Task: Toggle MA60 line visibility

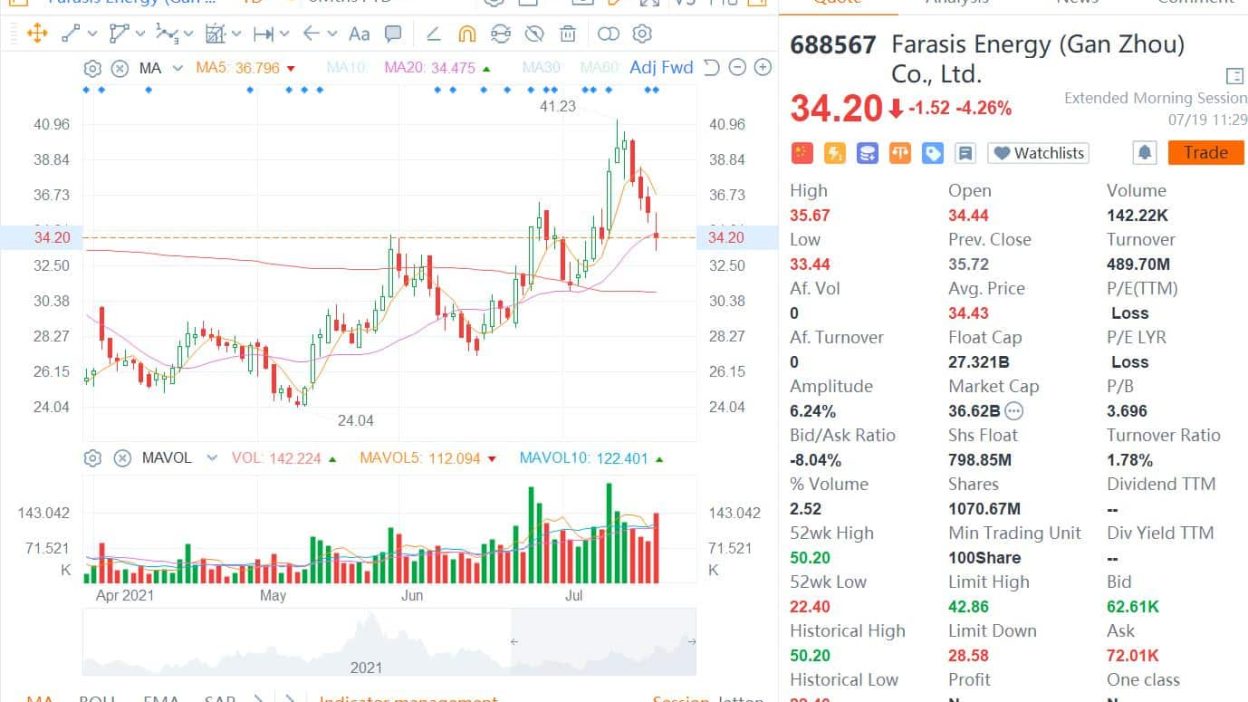Action: (600, 68)
